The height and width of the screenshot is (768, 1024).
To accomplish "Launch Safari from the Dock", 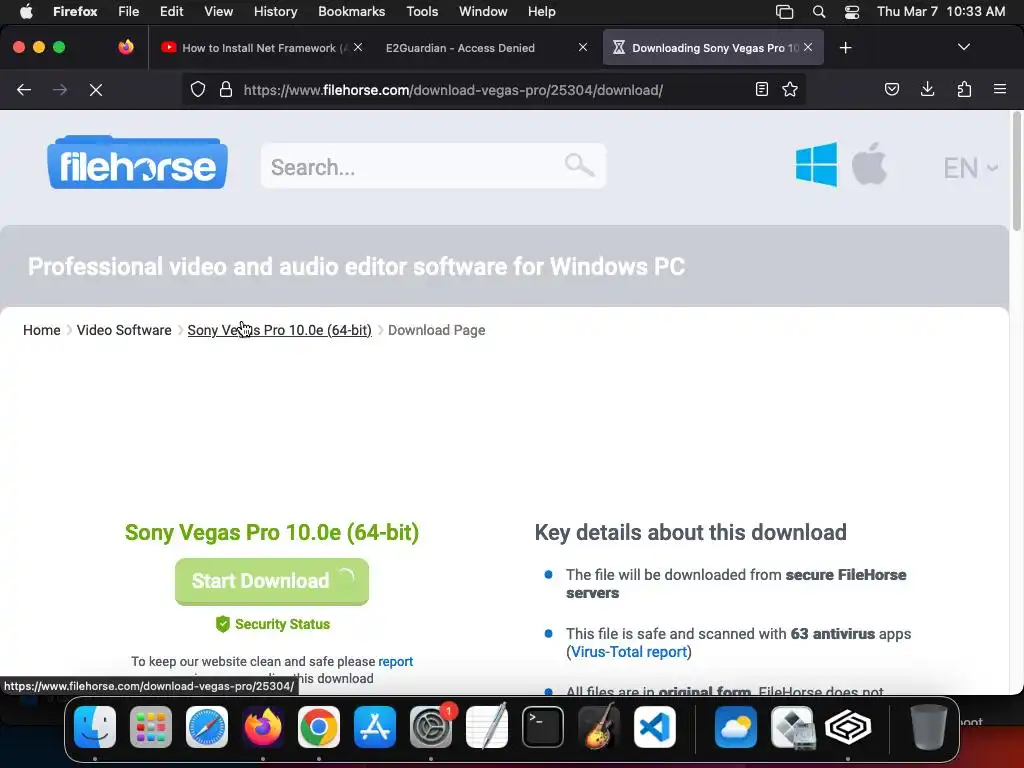I will (207, 727).
